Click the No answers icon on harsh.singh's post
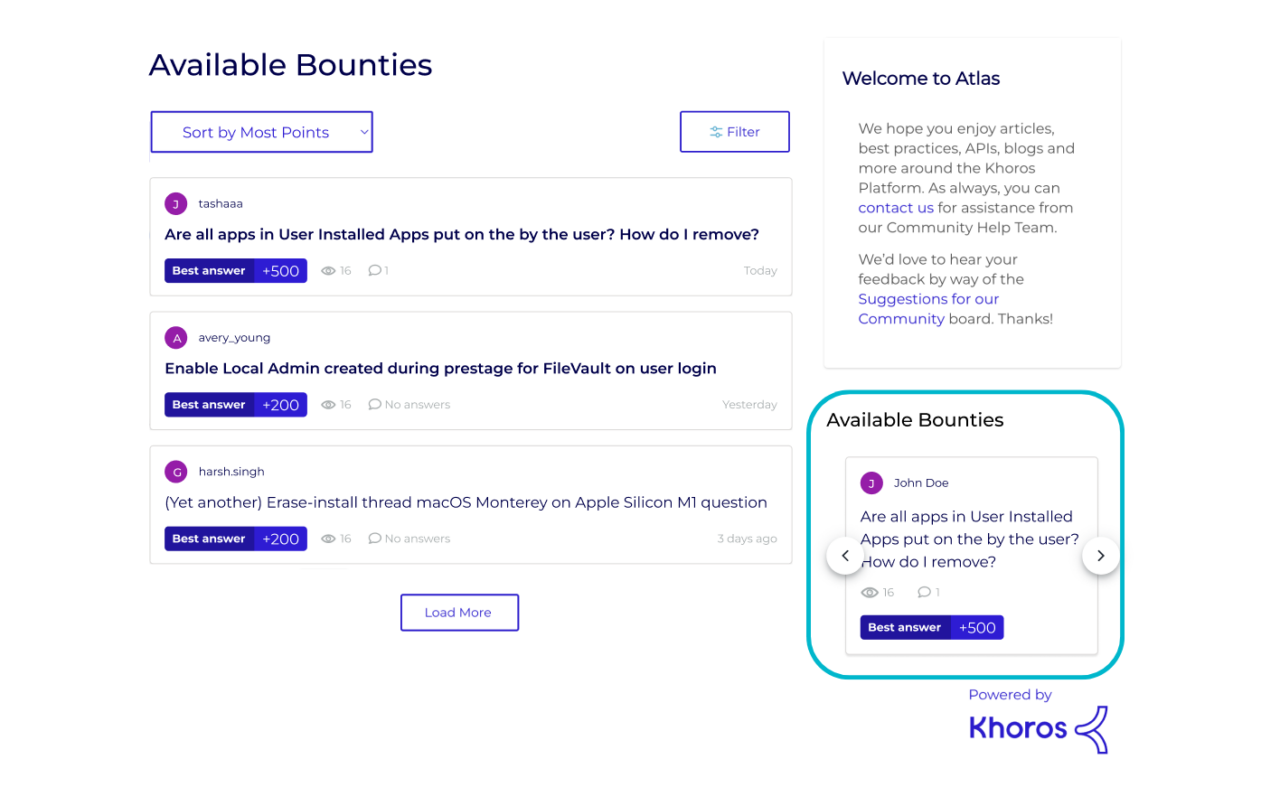Screen dimensions: 1280x806 pos(375,538)
